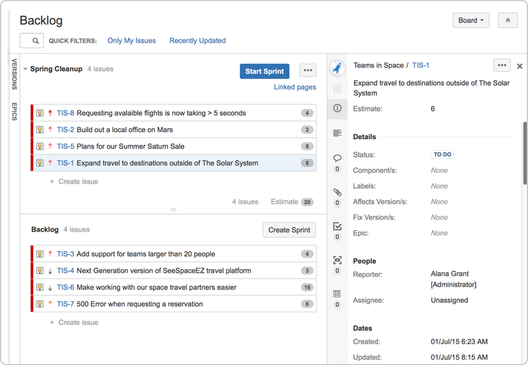Close the TIS-1 issue detail panel

coord(520,66)
